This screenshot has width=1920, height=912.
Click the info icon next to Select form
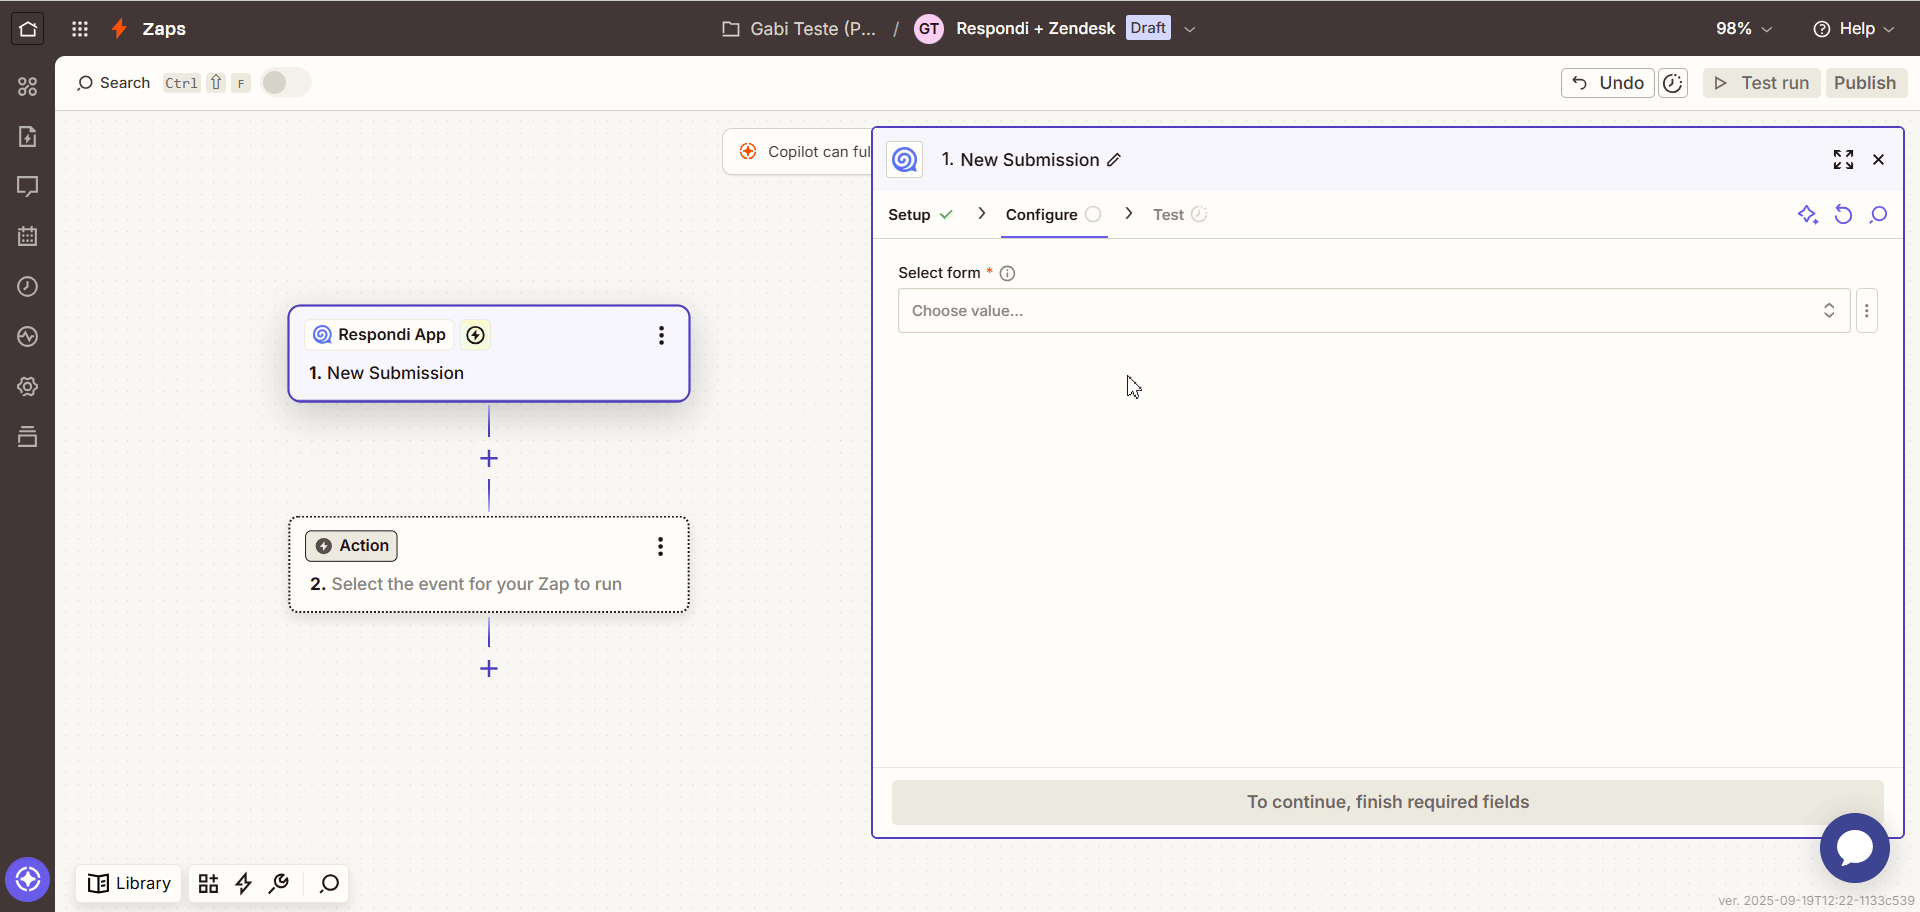[1008, 274]
